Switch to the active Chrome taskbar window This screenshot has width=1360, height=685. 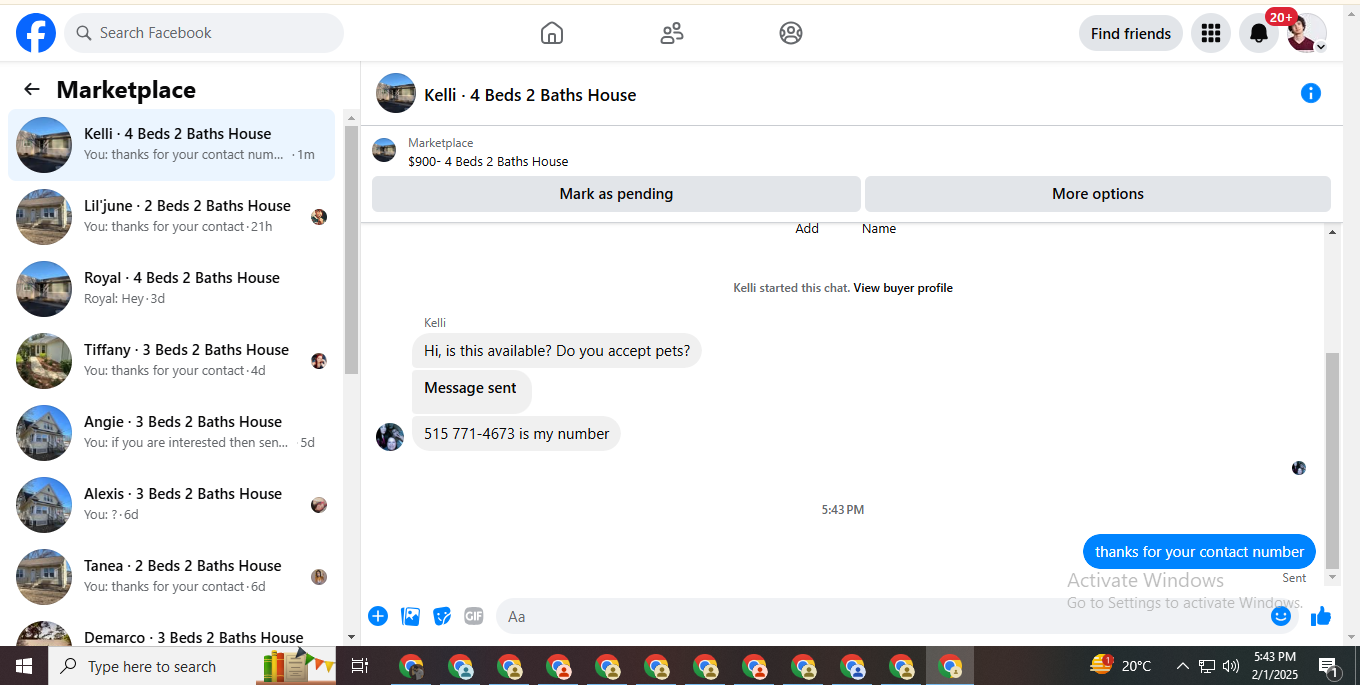coord(950,666)
